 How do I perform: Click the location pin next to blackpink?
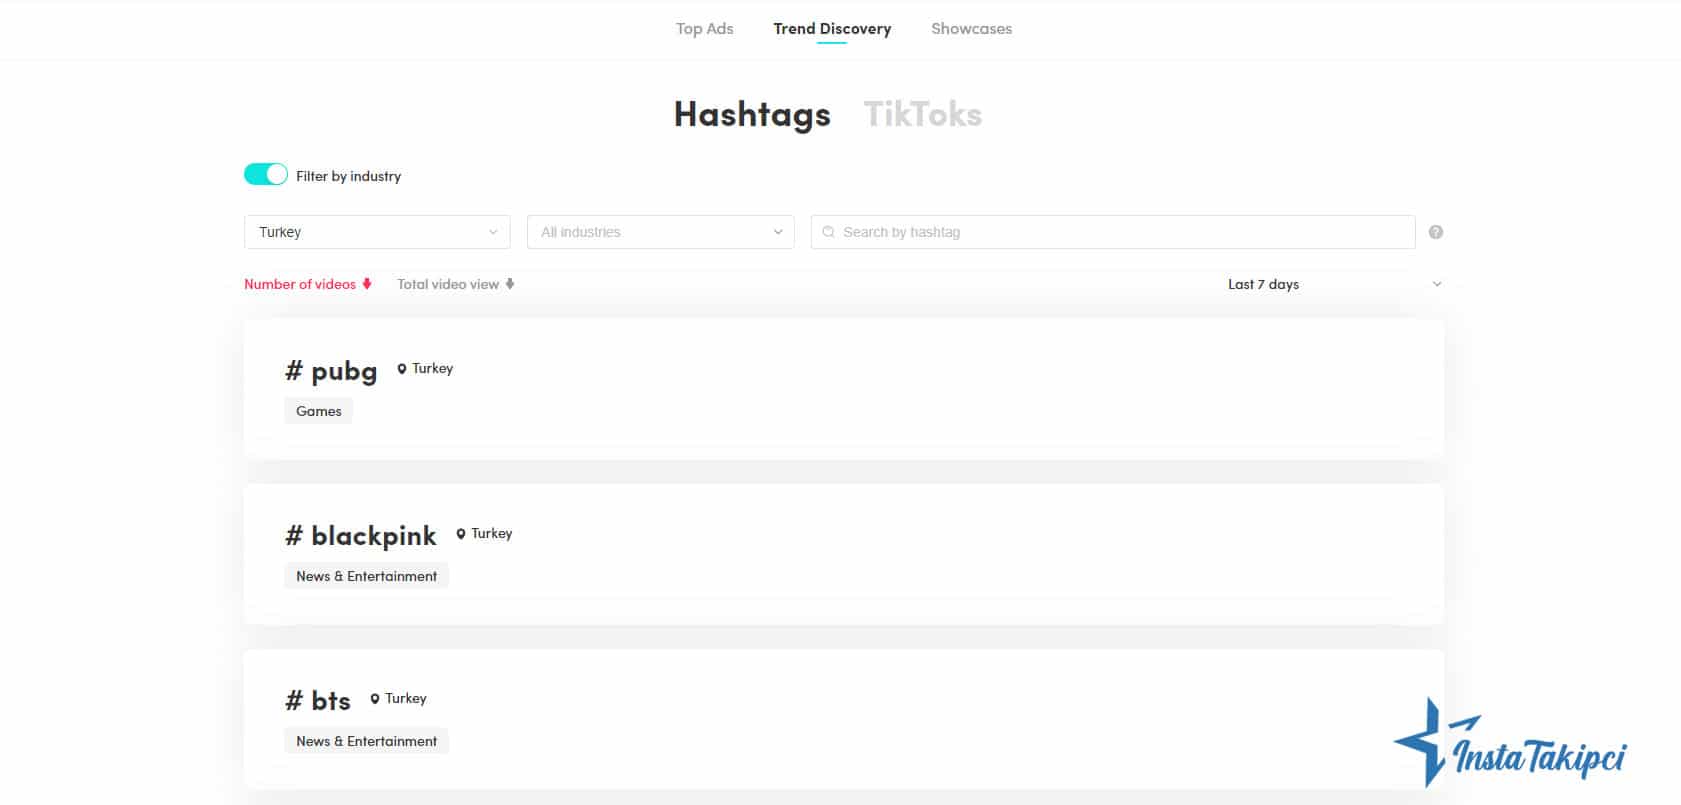461,534
